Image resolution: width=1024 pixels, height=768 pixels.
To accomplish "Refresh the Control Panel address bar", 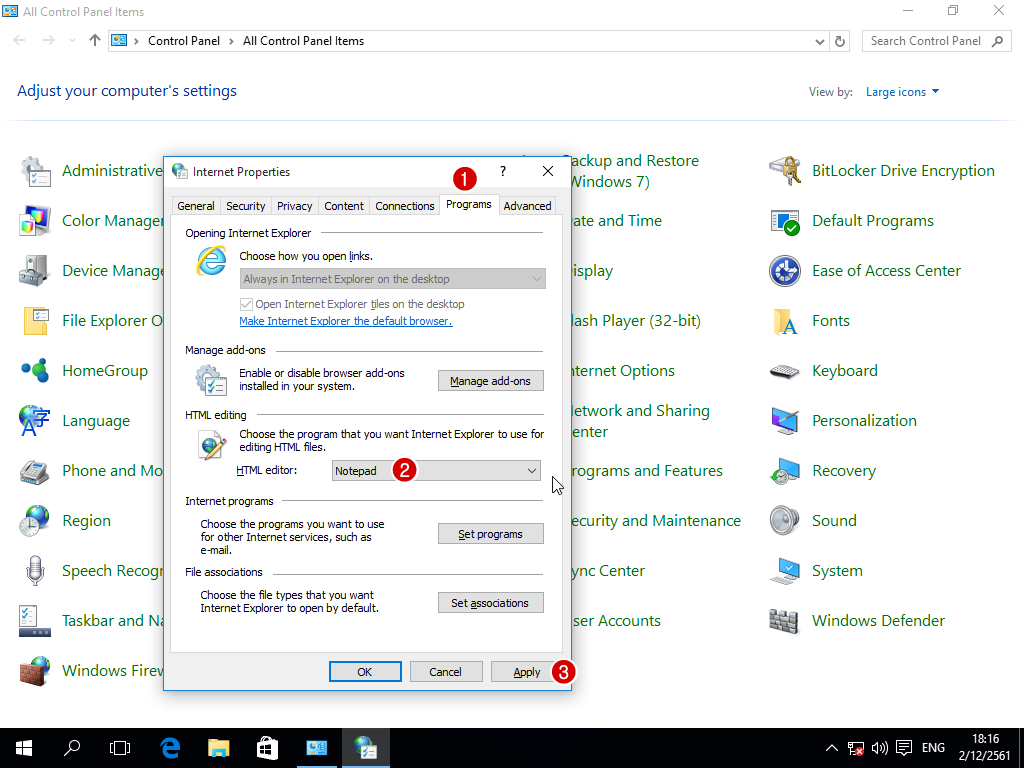I will pyautogui.click(x=840, y=41).
